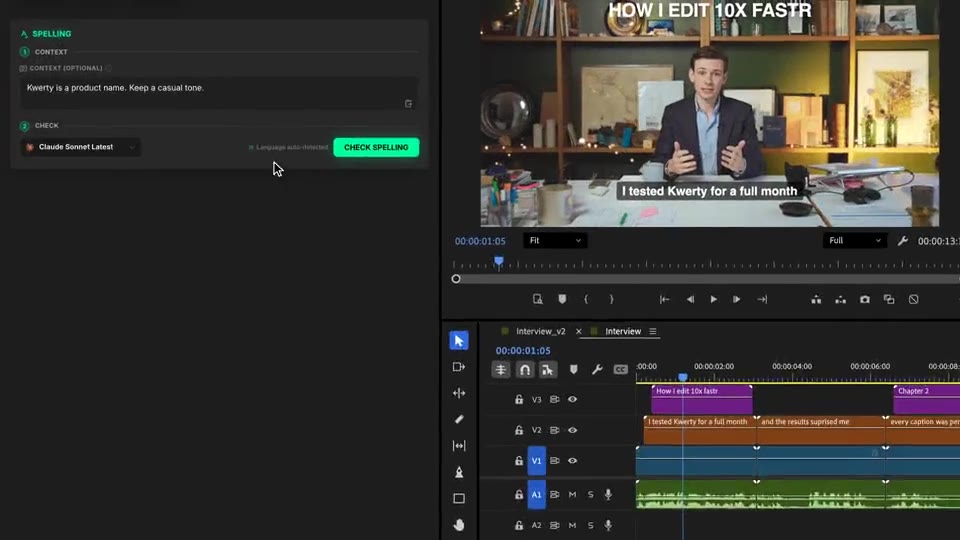The width and height of the screenshot is (960, 540).
Task: Click the copy icon in context field
Action: (408, 103)
